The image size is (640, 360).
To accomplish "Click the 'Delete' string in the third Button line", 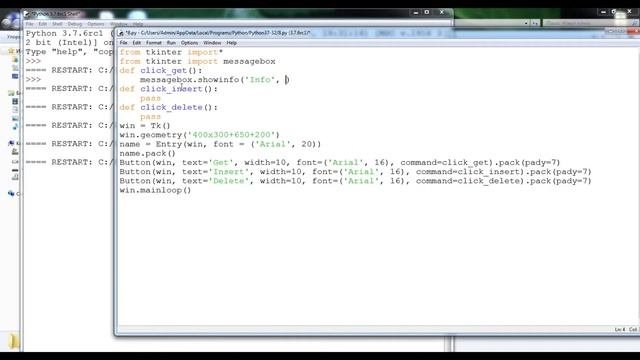I will click(x=228, y=181).
